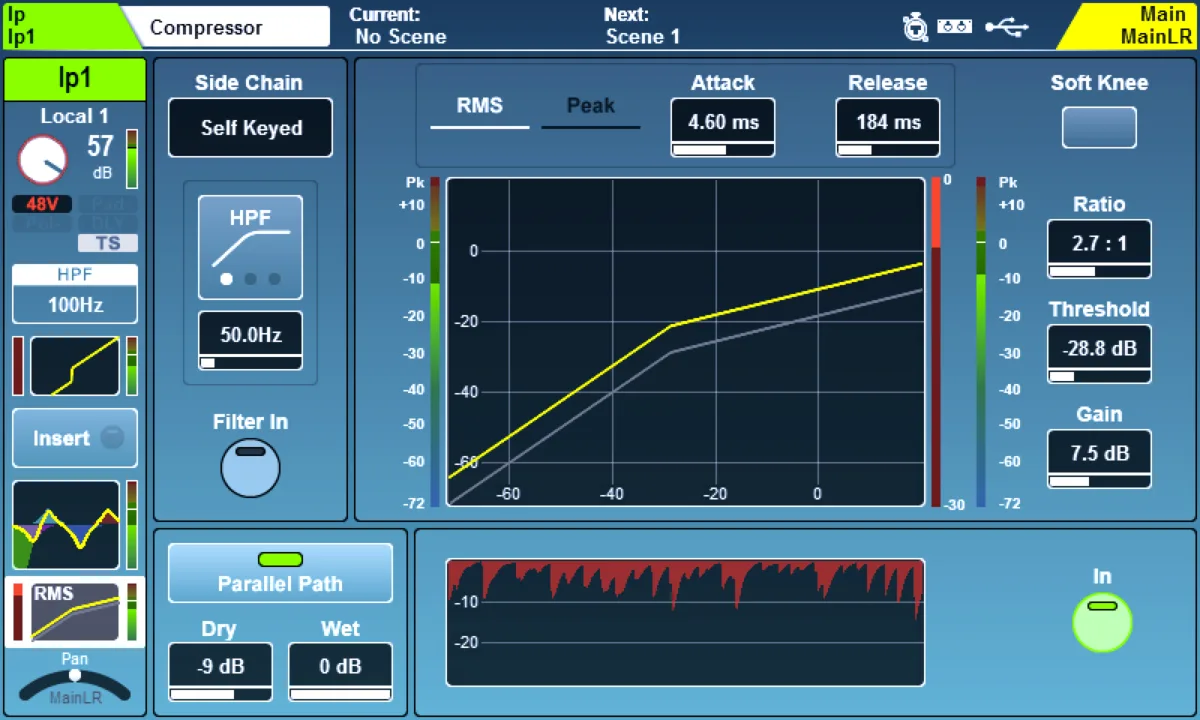Toggle the compressor In button

click(x=1102, y=622)
